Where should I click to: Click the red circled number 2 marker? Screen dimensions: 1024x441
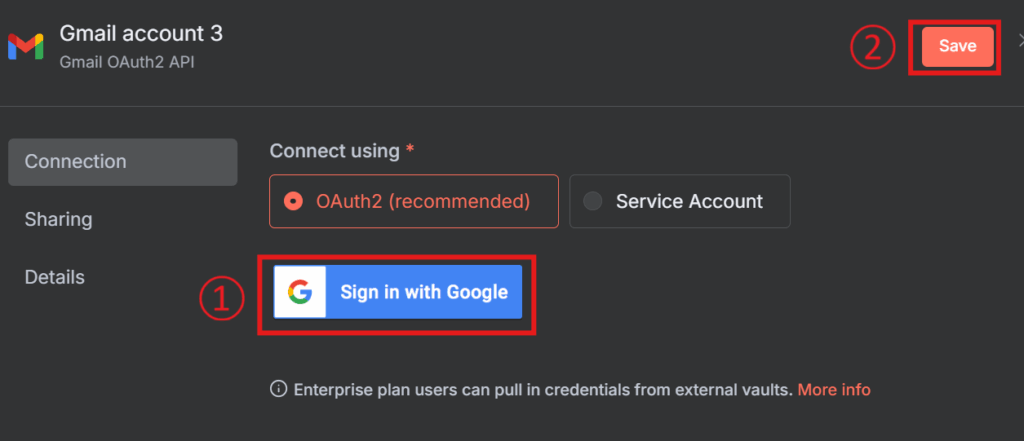(873, 48)
